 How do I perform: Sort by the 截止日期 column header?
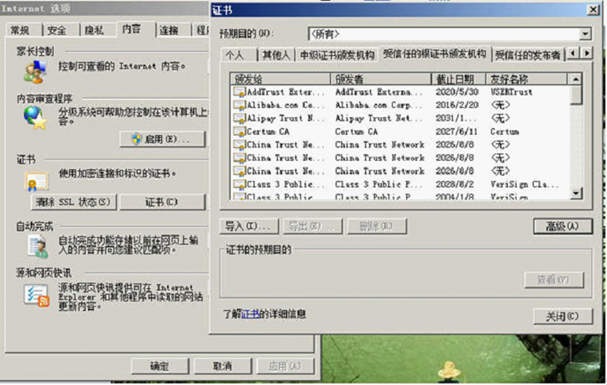coord(459,79)
